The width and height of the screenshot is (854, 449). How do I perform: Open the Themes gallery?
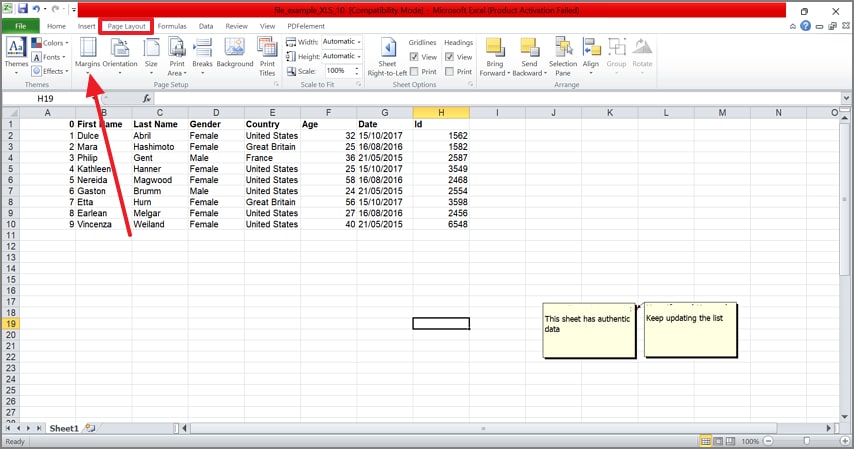click(x=16, y=56)
